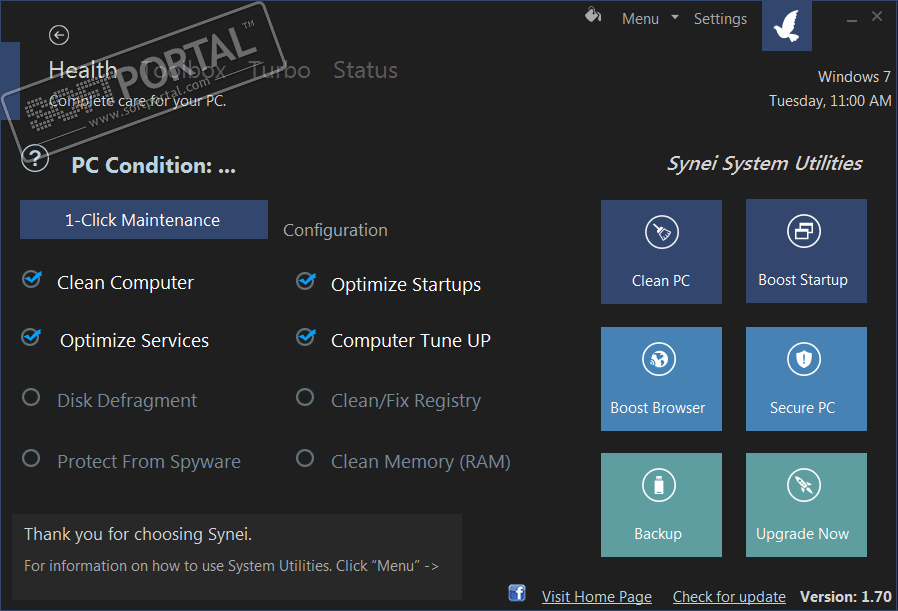
Task: Open the Clean PC tile
Action: 661,251
